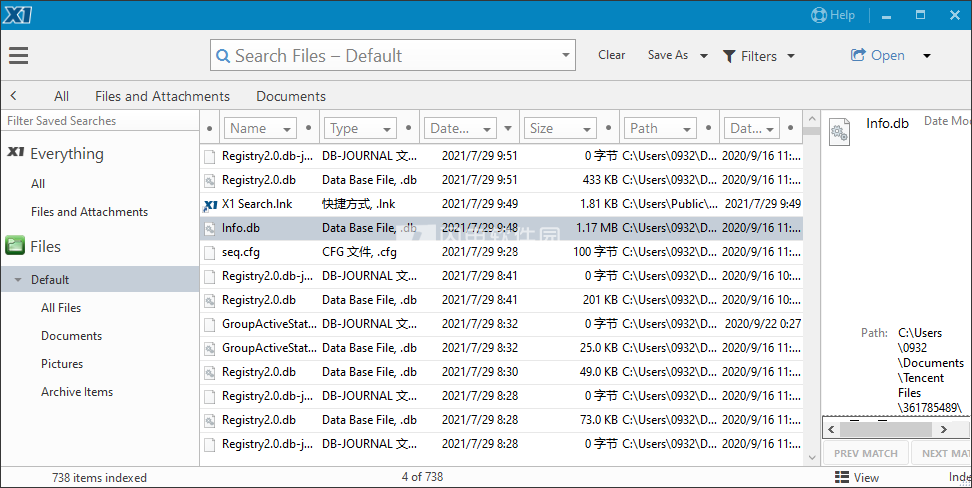Click the View layout icon

coord(842,477)
